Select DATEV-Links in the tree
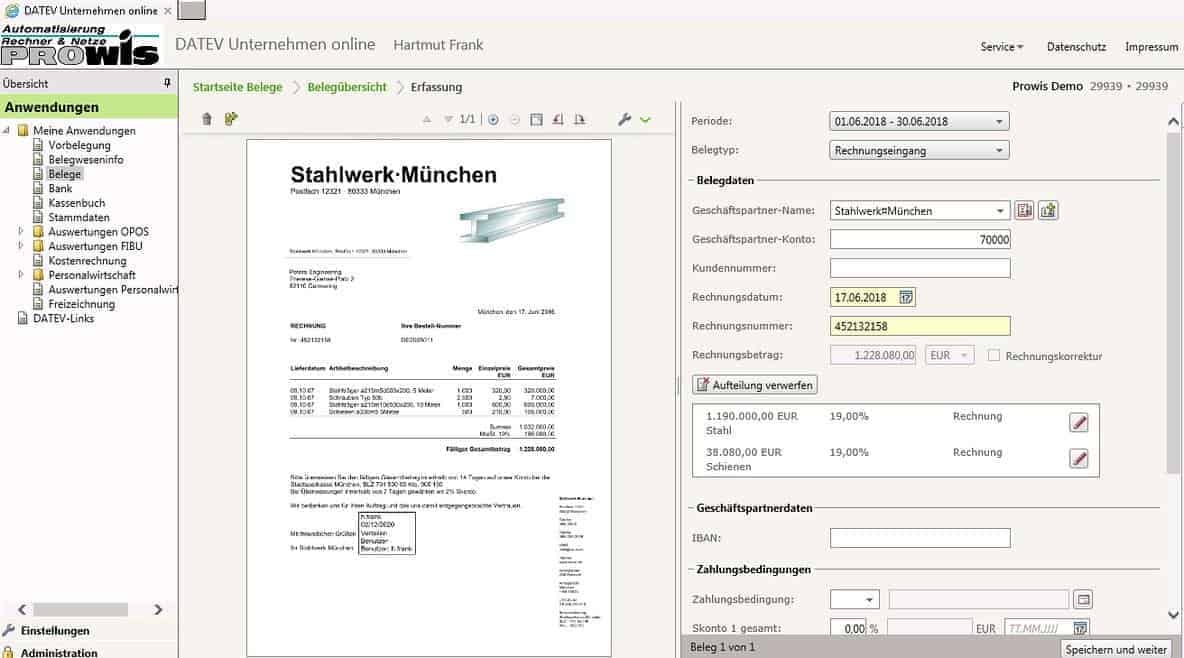1184x658 pixels. [x=63, y=319]
